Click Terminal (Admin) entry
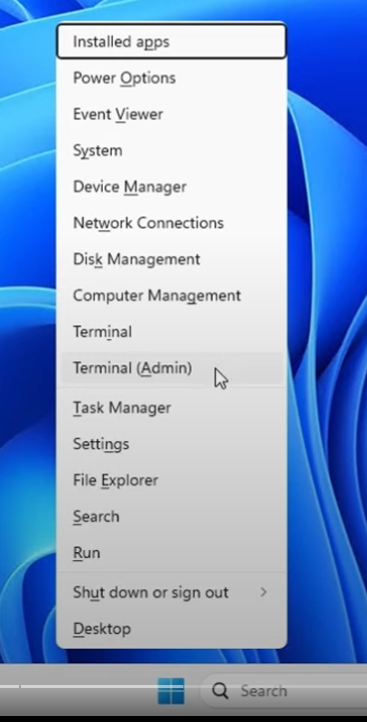The width and height of the screenshot is (367, 722). point(171,368)
